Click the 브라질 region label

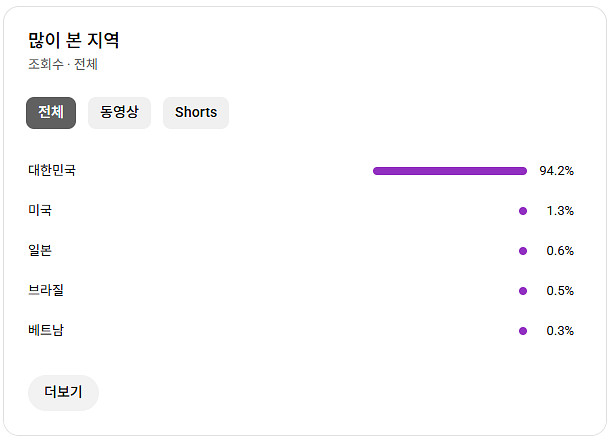(x=46, y=291)
